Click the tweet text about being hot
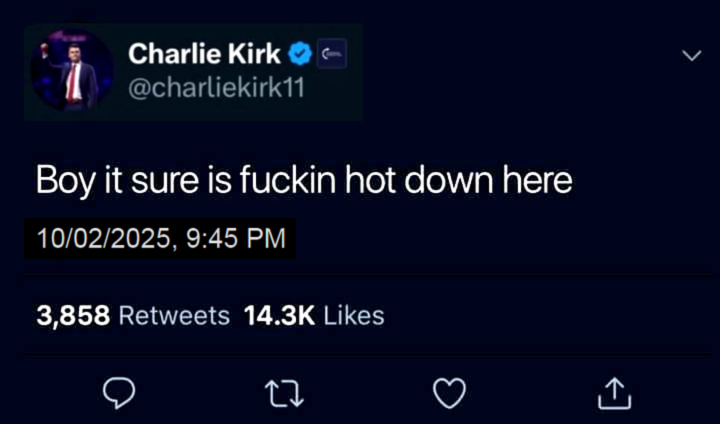Image resolution: width=720 pixels, height=424 pixels. pos(304,180)
